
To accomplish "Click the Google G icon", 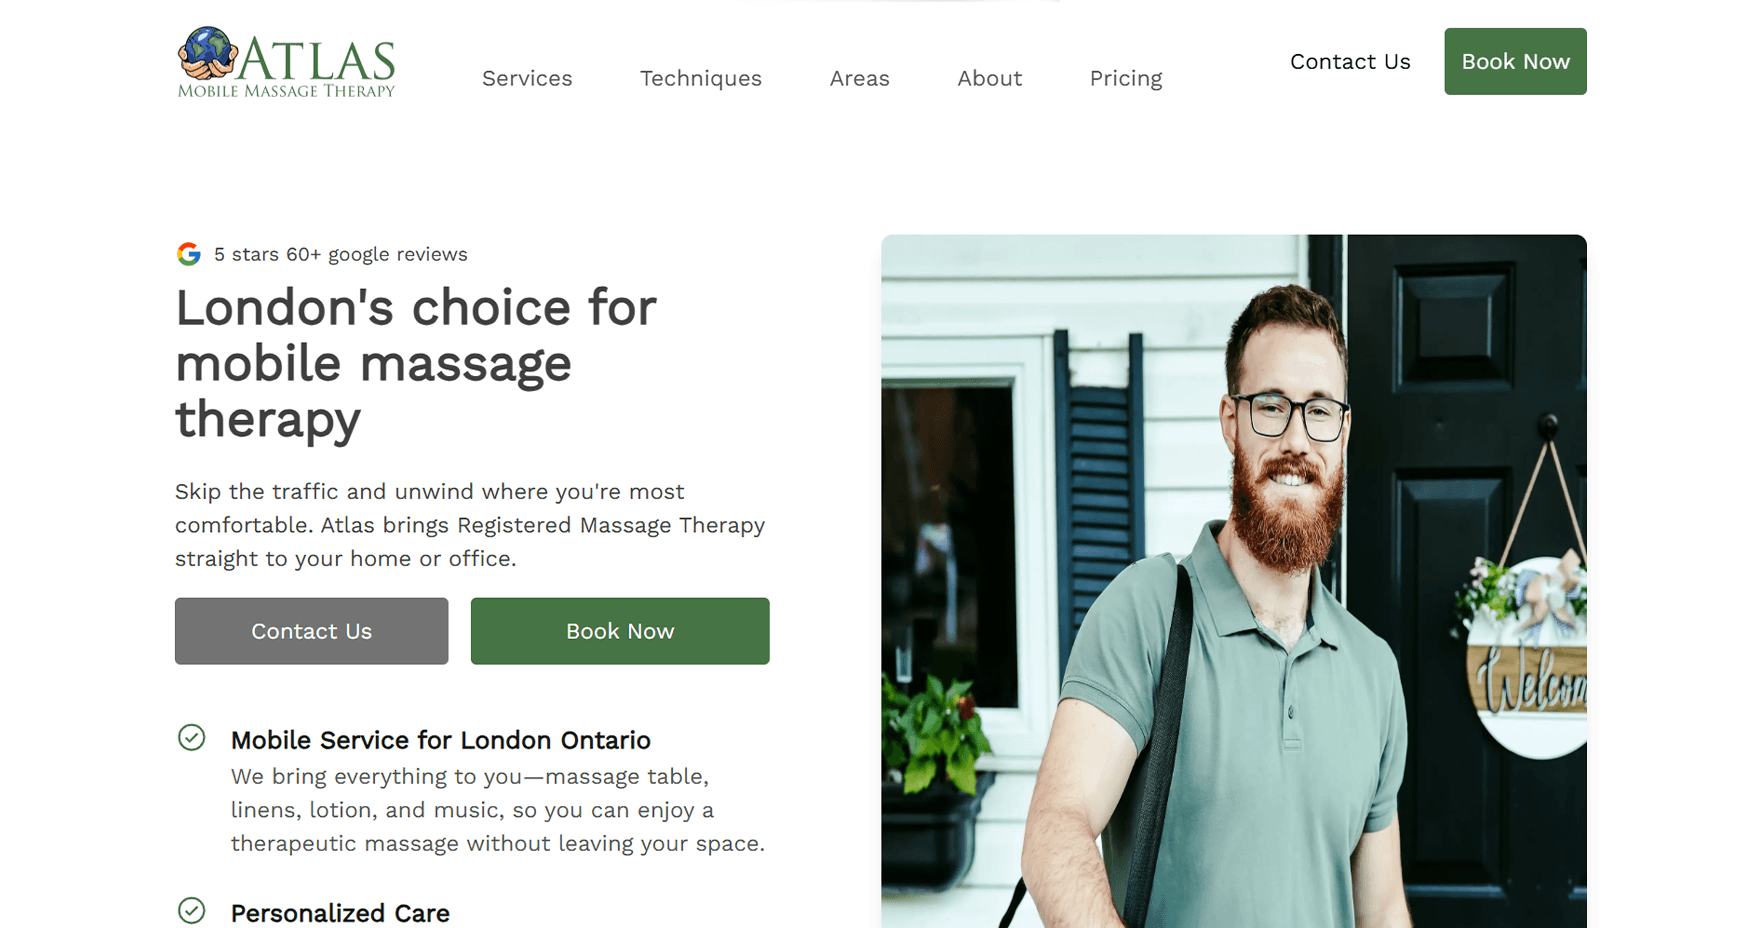I will click(x=189, y=254).
